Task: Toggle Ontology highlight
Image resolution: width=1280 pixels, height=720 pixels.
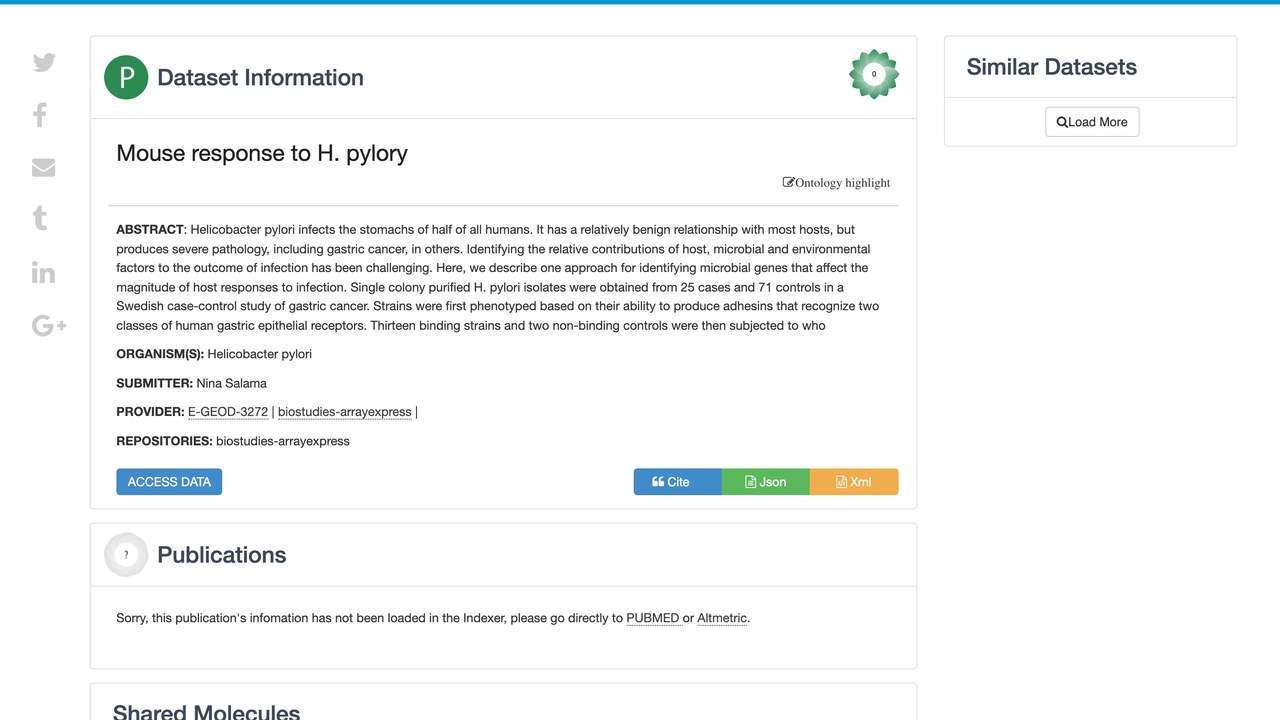Action: pyautogui.click(x=836, y=183)
